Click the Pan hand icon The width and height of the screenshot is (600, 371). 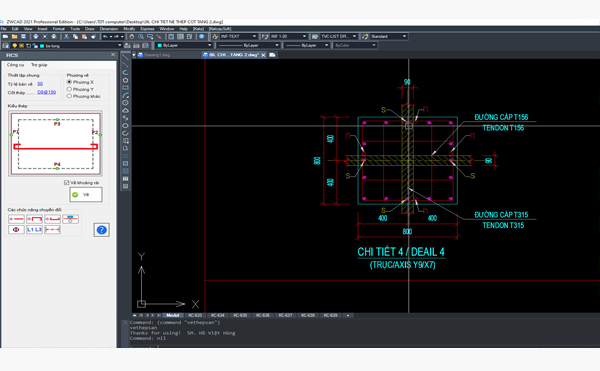coord(132,37)
